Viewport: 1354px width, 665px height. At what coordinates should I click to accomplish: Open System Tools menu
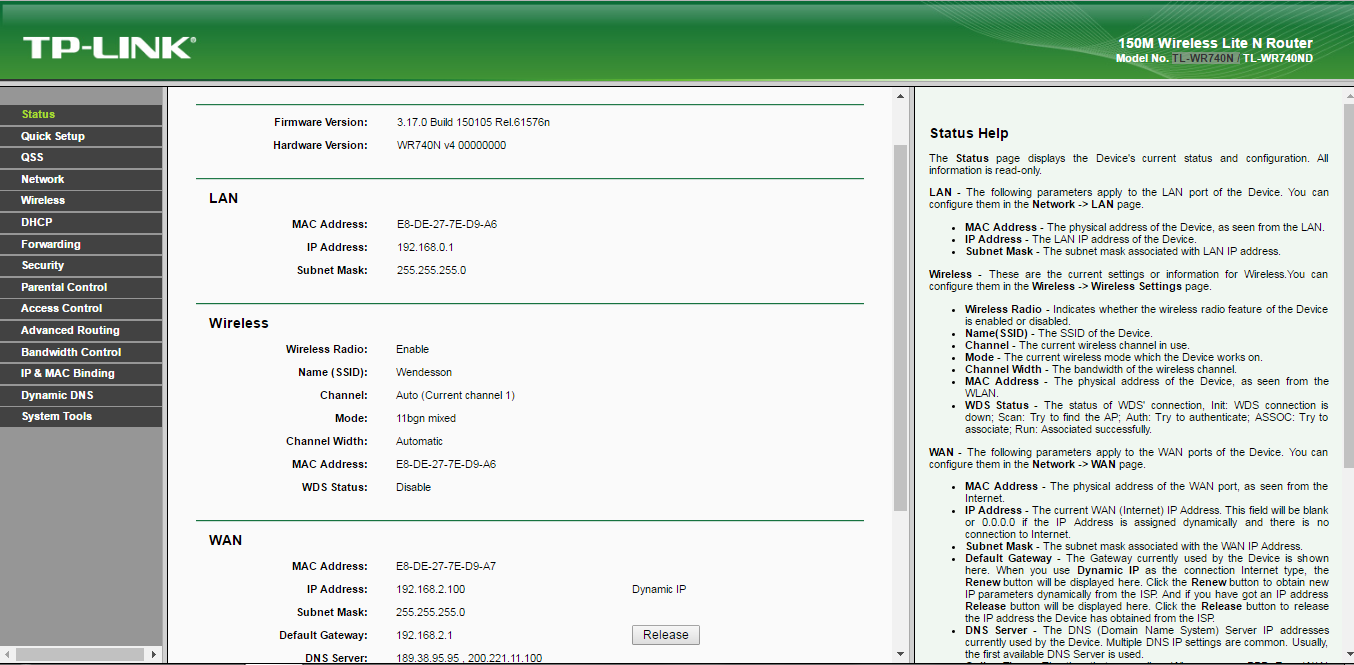coord(80,417)
